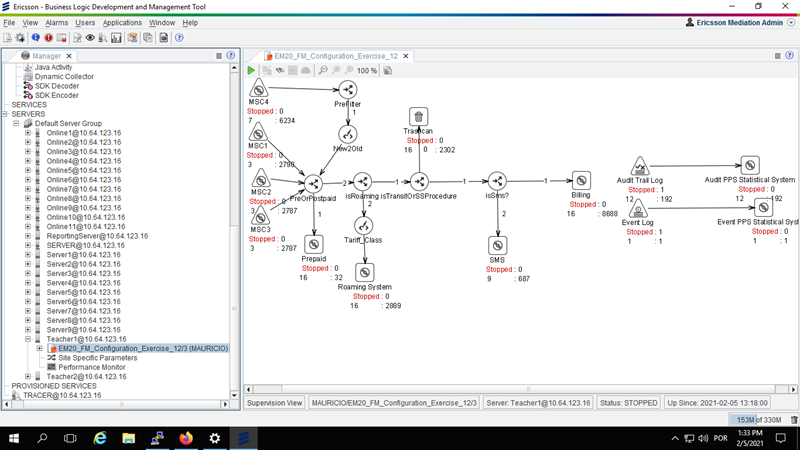
Task: Open the File menu
Action: pos(9,23)
